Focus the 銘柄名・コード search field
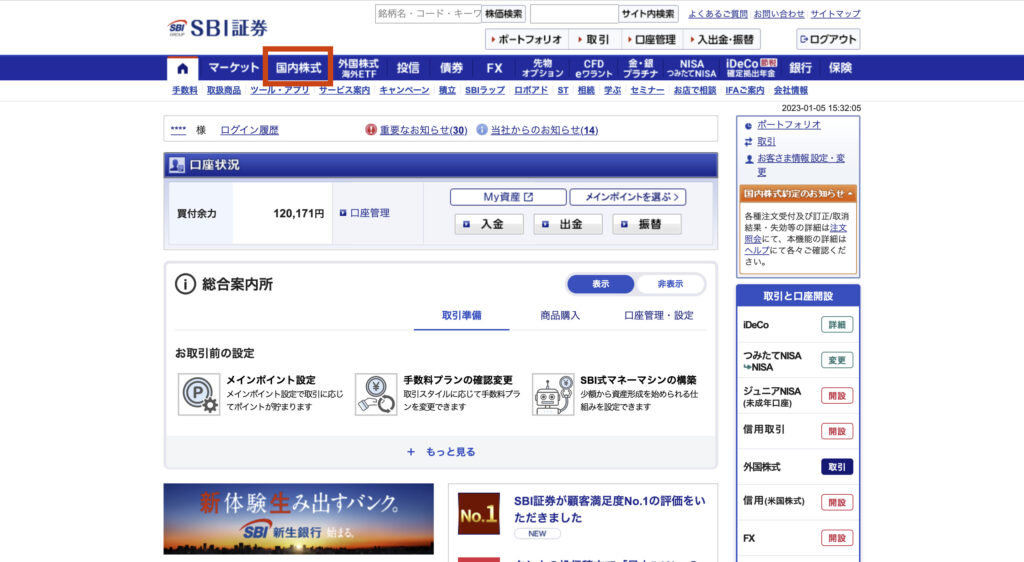 coord(428,14)
